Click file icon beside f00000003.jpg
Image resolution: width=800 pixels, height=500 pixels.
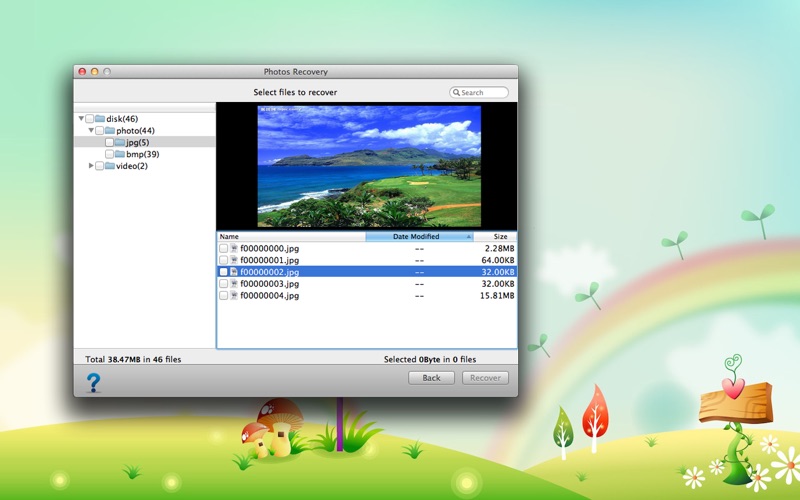click(234, 284)
